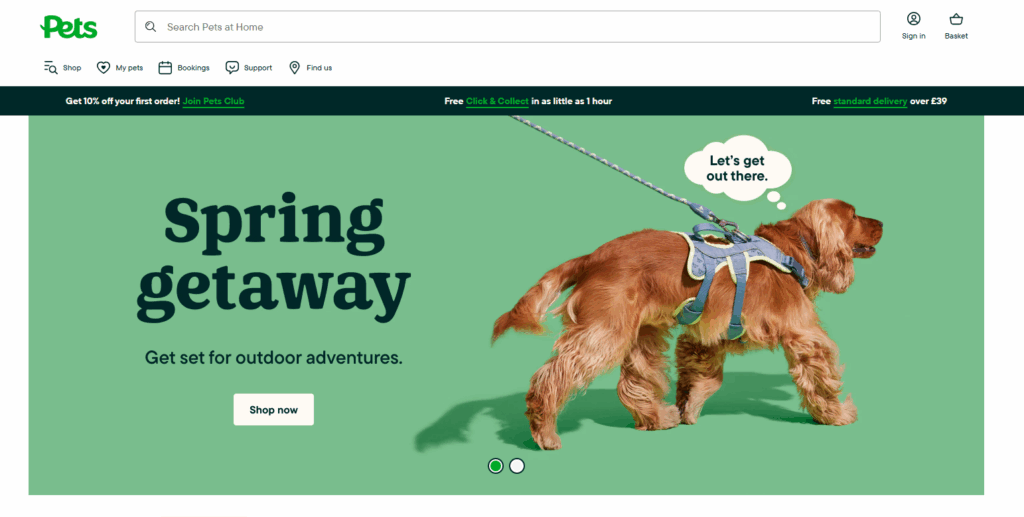Screen dimensions: 1024x517
Task: Click the My pets heart icon
Action: [103, 67]
